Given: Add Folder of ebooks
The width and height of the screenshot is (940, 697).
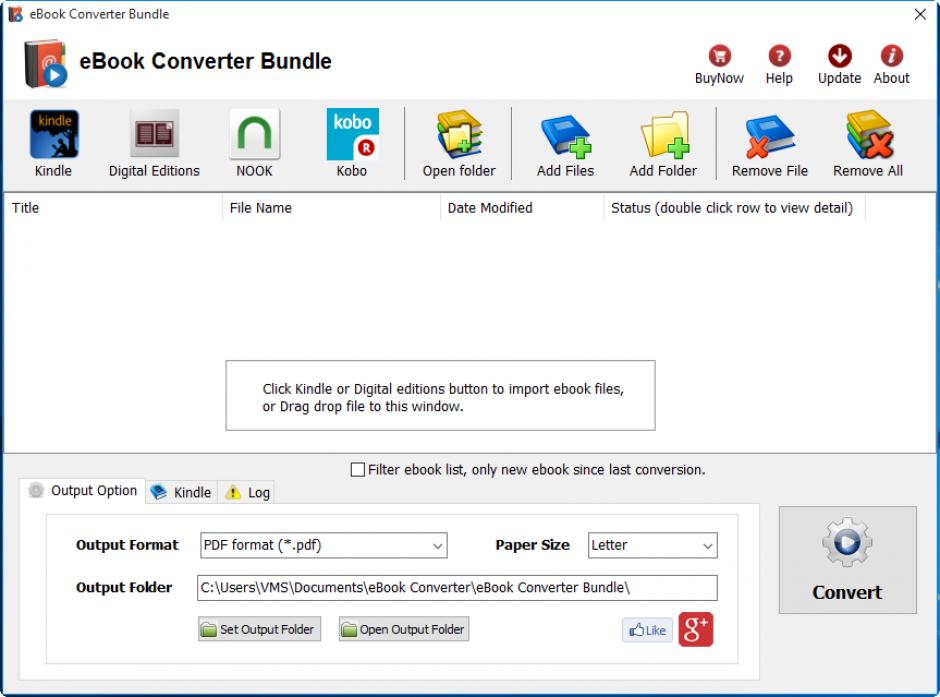Looking at the screenshot, I should coord(663,144).
